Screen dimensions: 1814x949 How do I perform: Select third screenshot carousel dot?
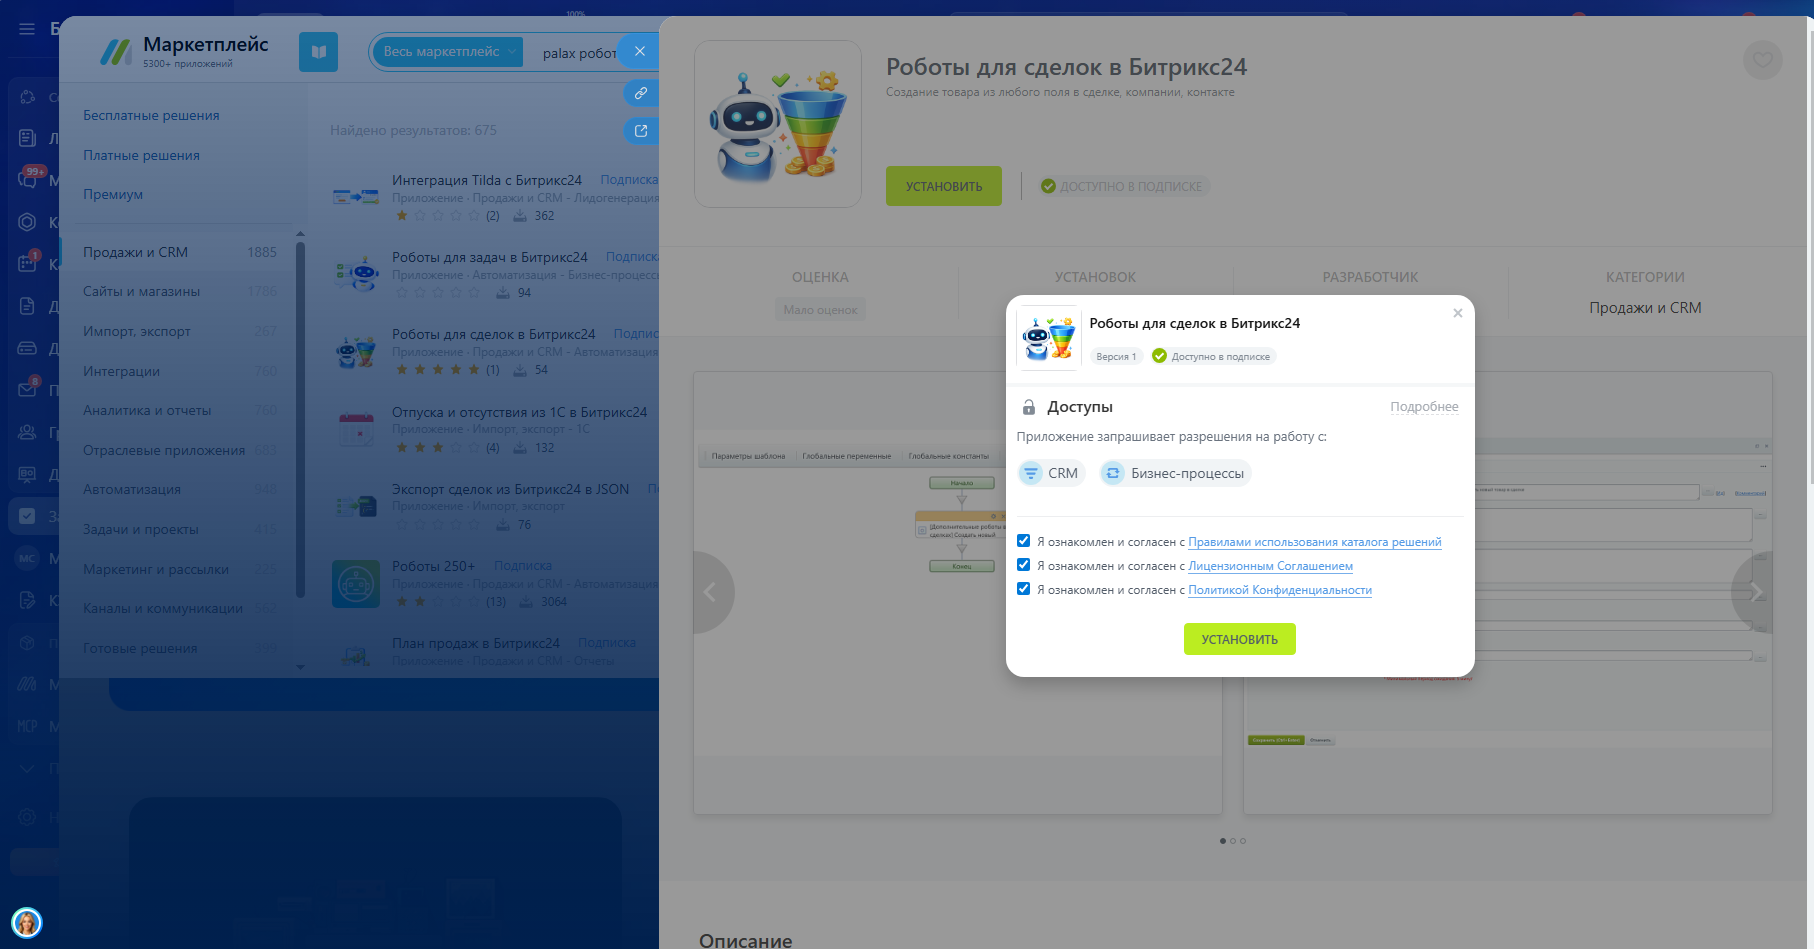tap(1243, 841)
